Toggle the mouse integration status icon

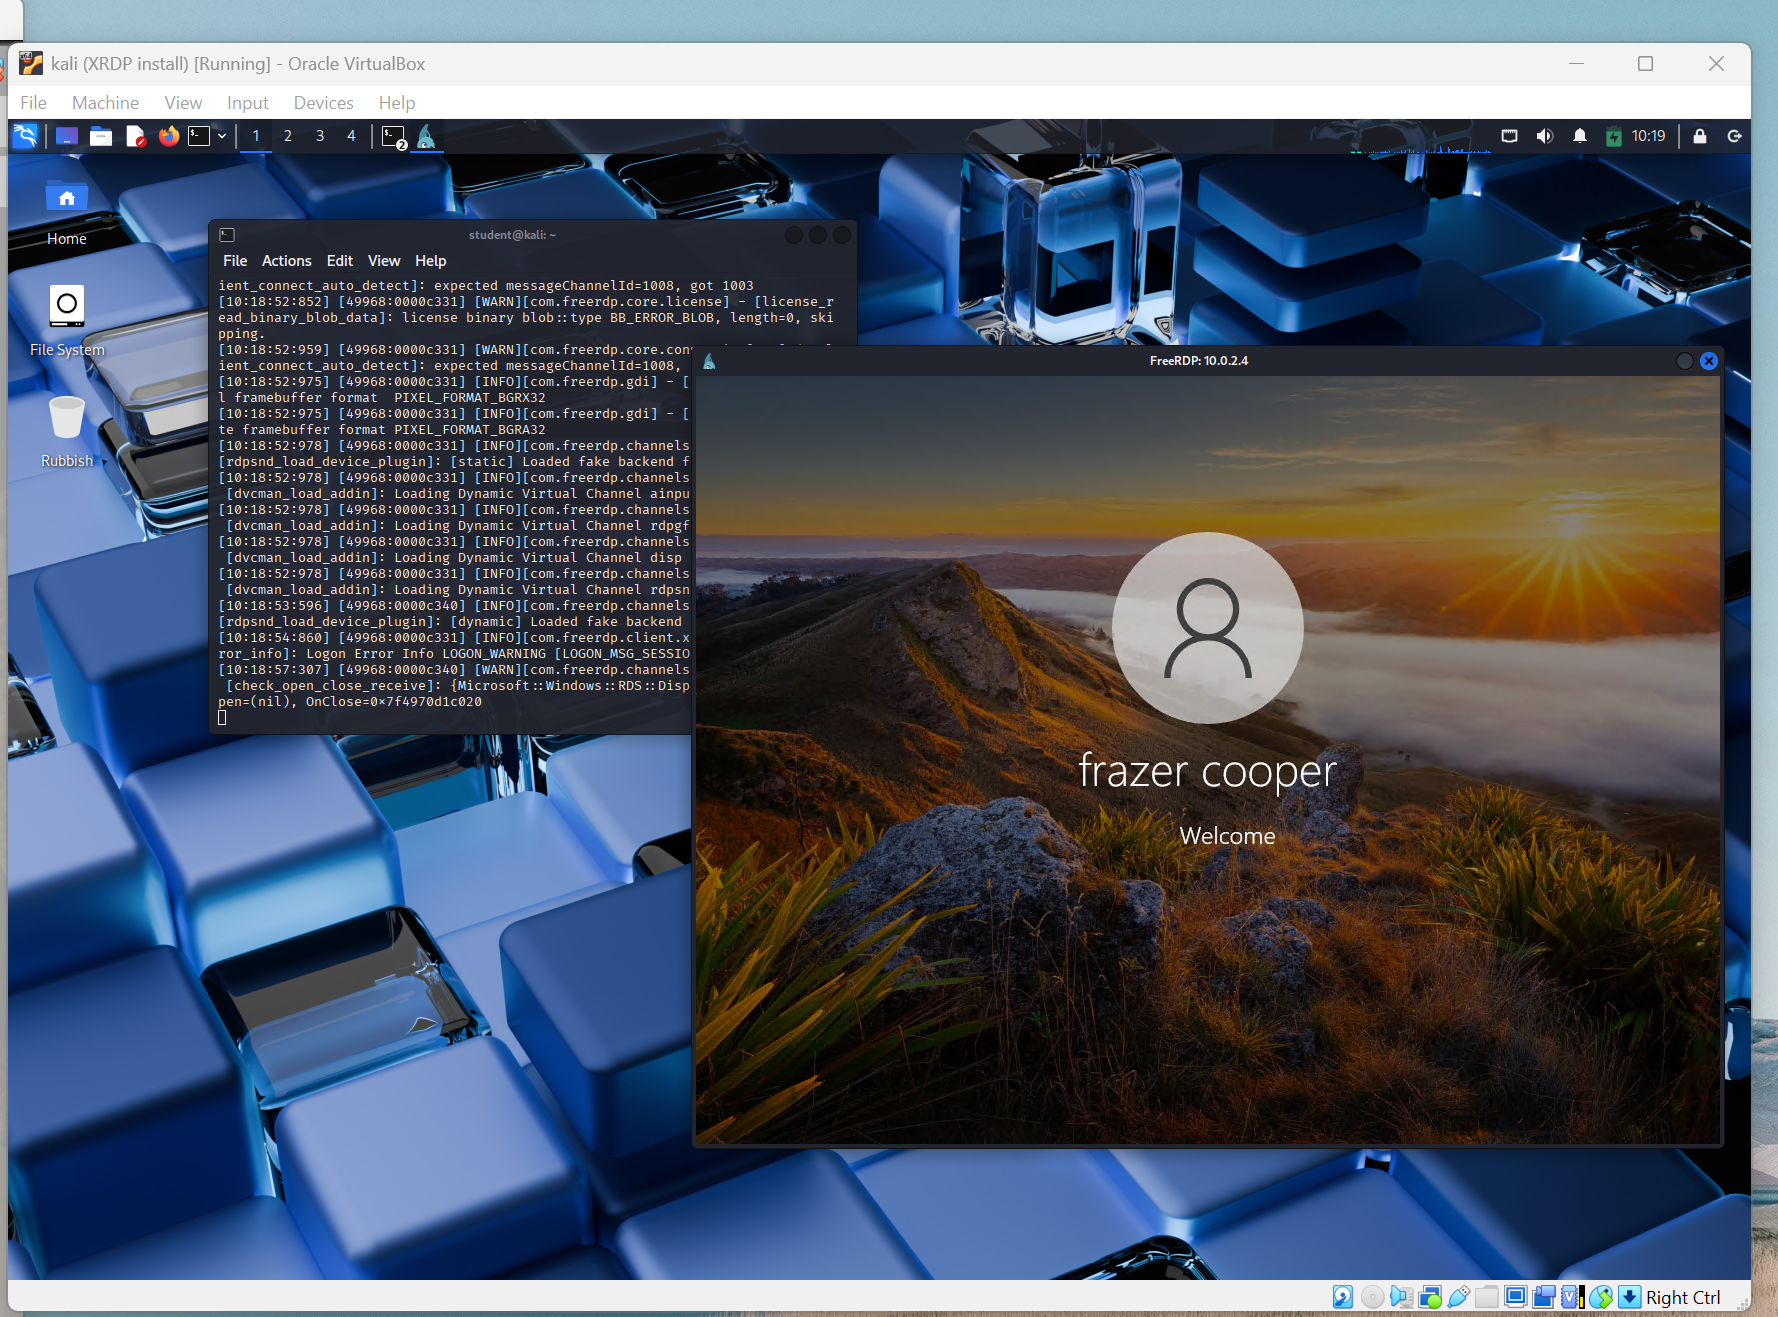(1601, 1297)
